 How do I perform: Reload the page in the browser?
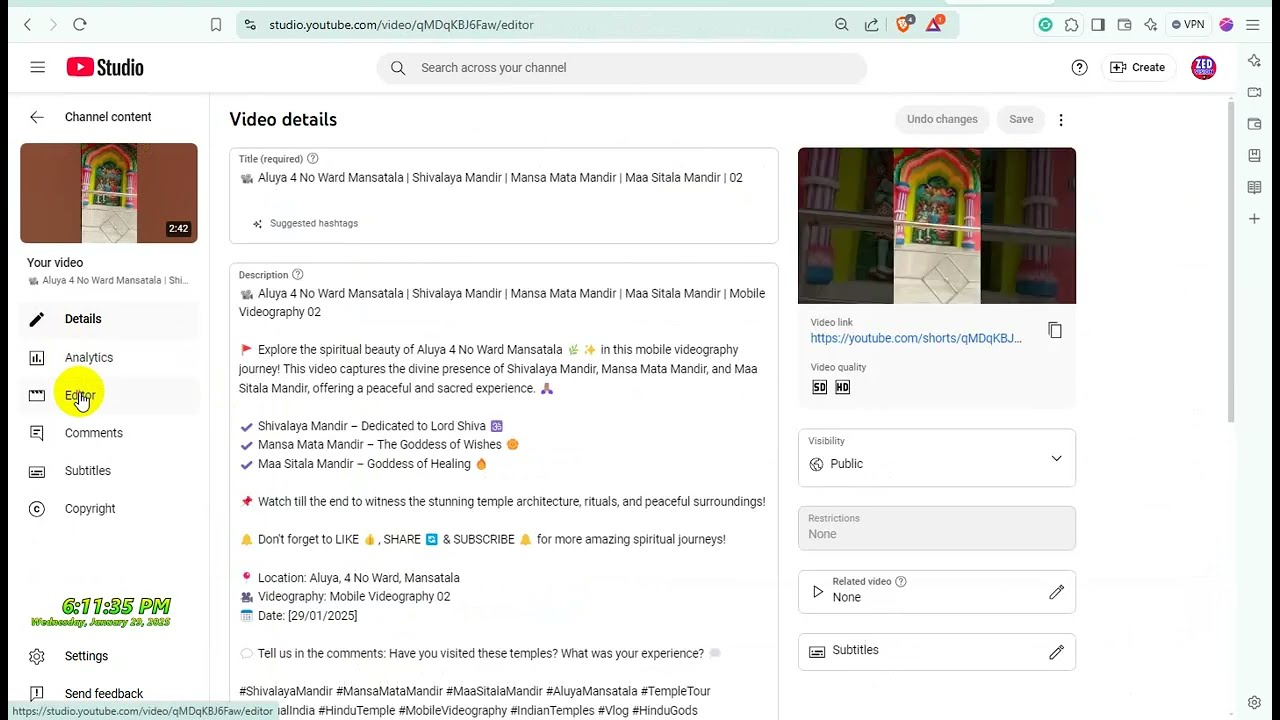pyautogui.click(x=80, y=24)
